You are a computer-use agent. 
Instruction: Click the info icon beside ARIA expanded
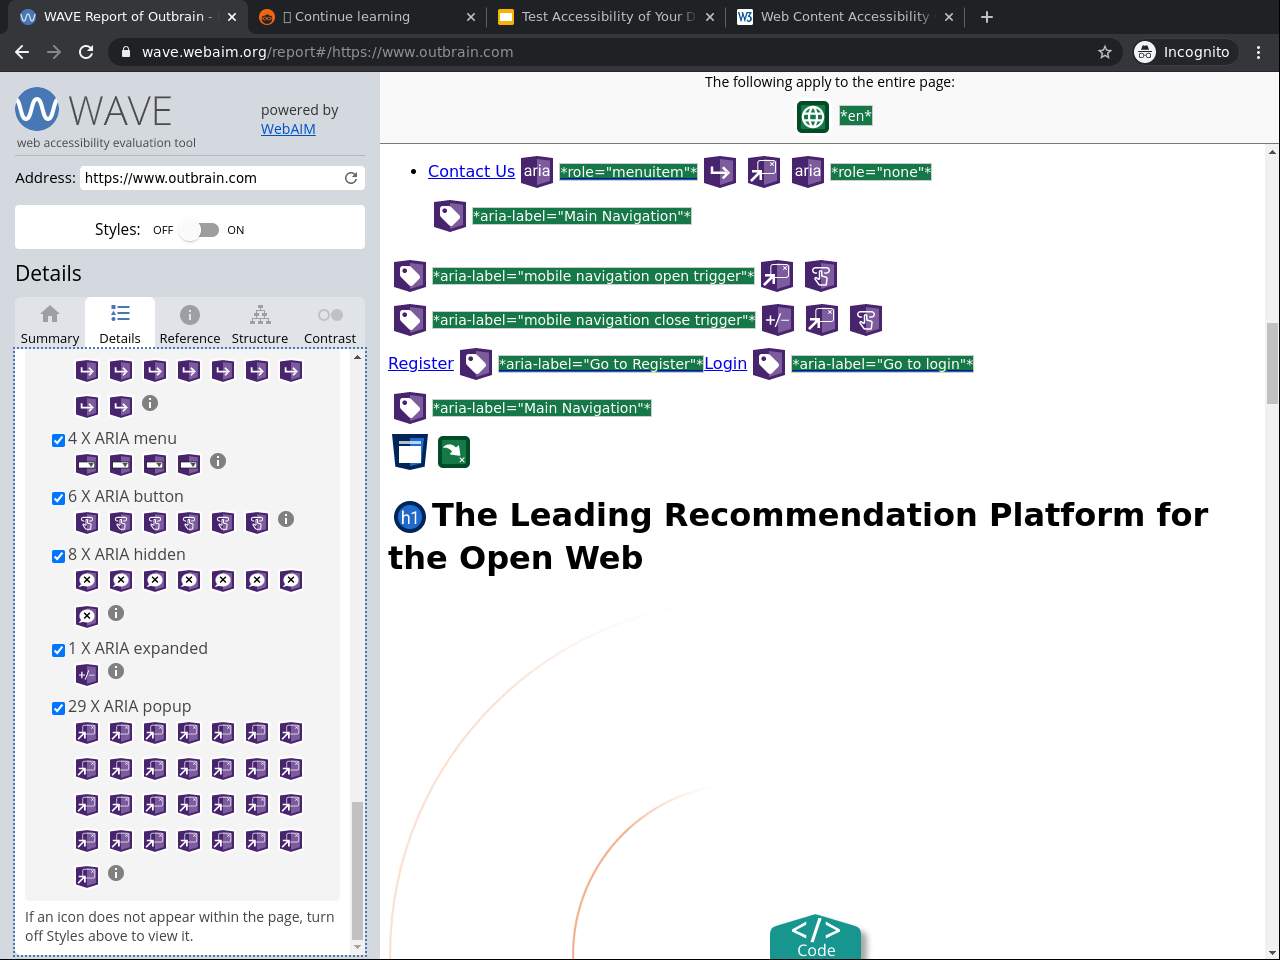click(116, 671)
